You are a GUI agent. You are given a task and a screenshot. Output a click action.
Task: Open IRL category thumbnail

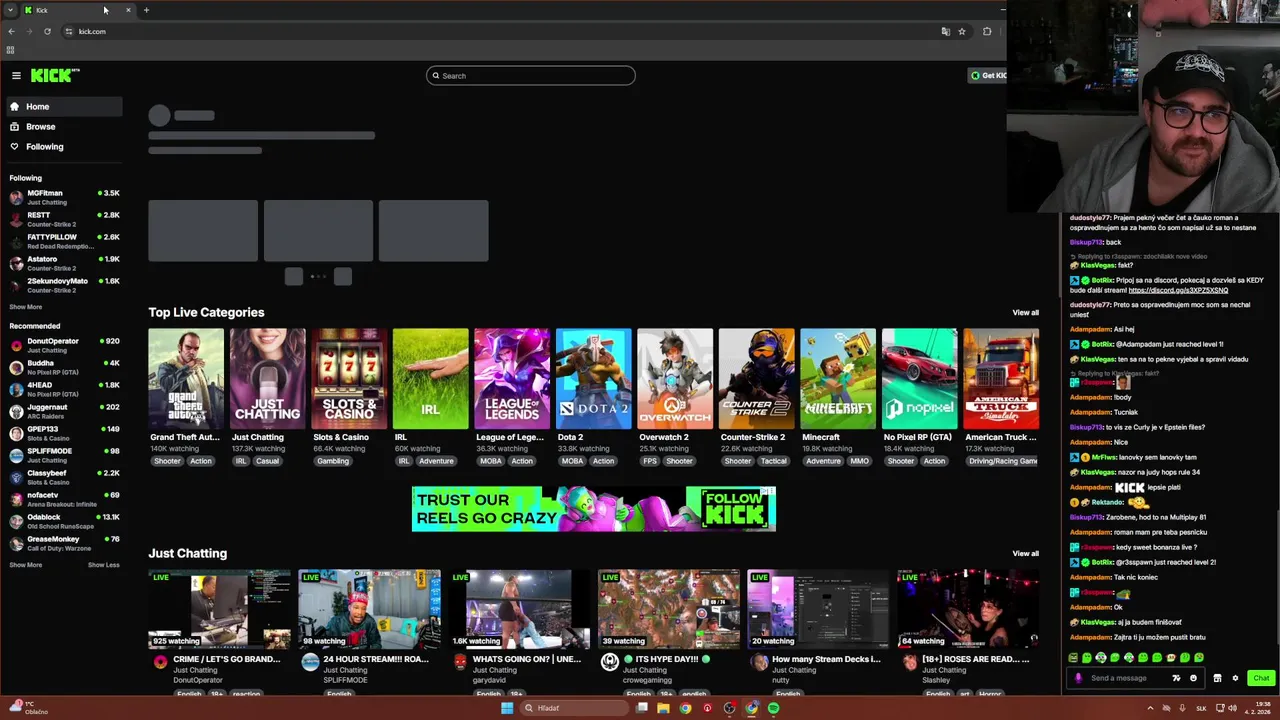[x=430, y=378]
